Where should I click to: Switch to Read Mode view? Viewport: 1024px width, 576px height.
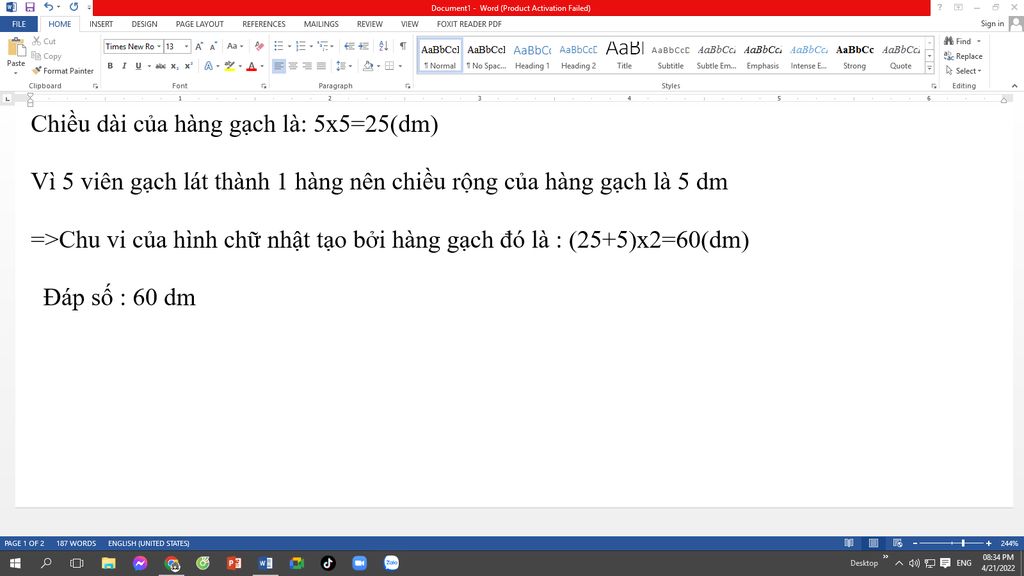[x=849, y=543]
